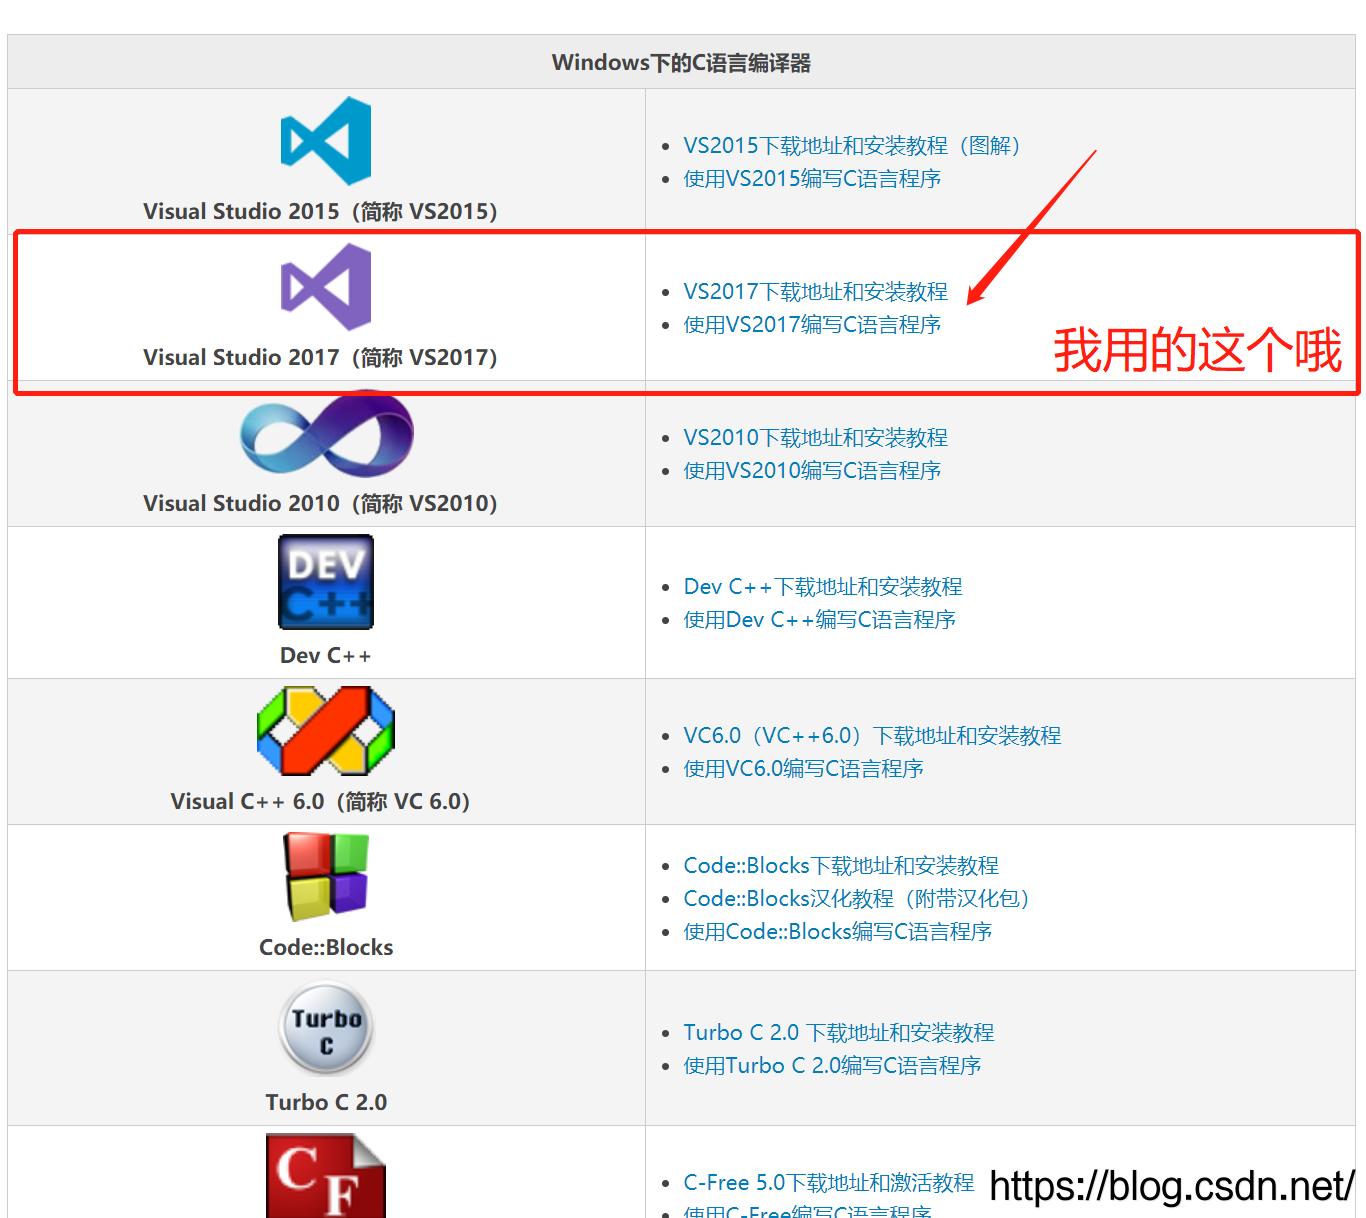Open 使用VS2010编写C语言程序 link
The height and width of the screenshot is (1218, 1366).
click(812, 471)
